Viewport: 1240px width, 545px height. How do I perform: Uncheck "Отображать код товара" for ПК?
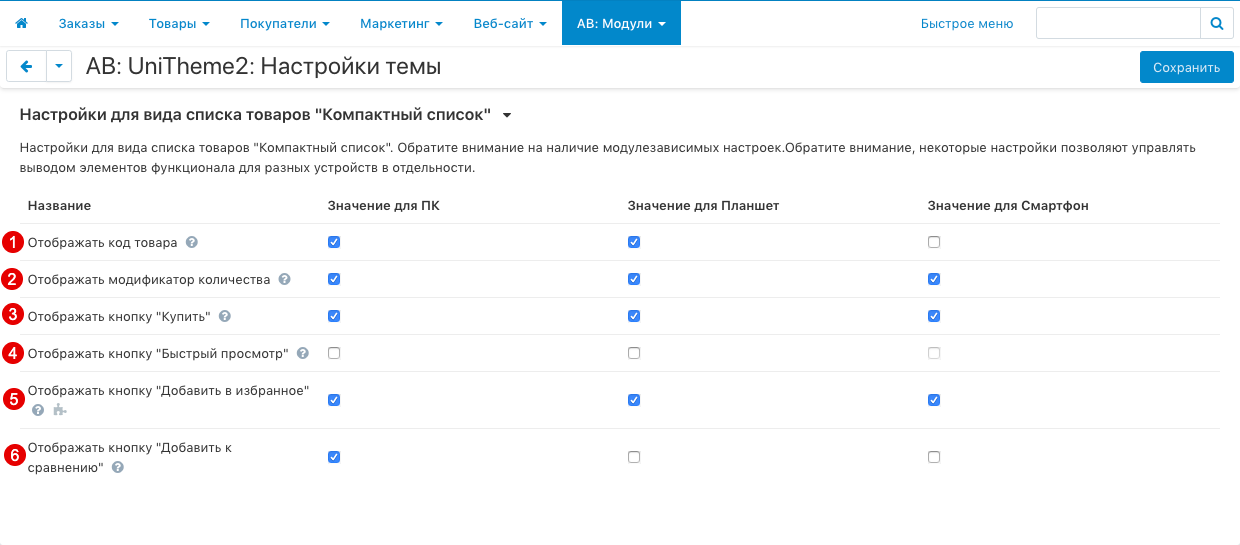tap(334, 242)
